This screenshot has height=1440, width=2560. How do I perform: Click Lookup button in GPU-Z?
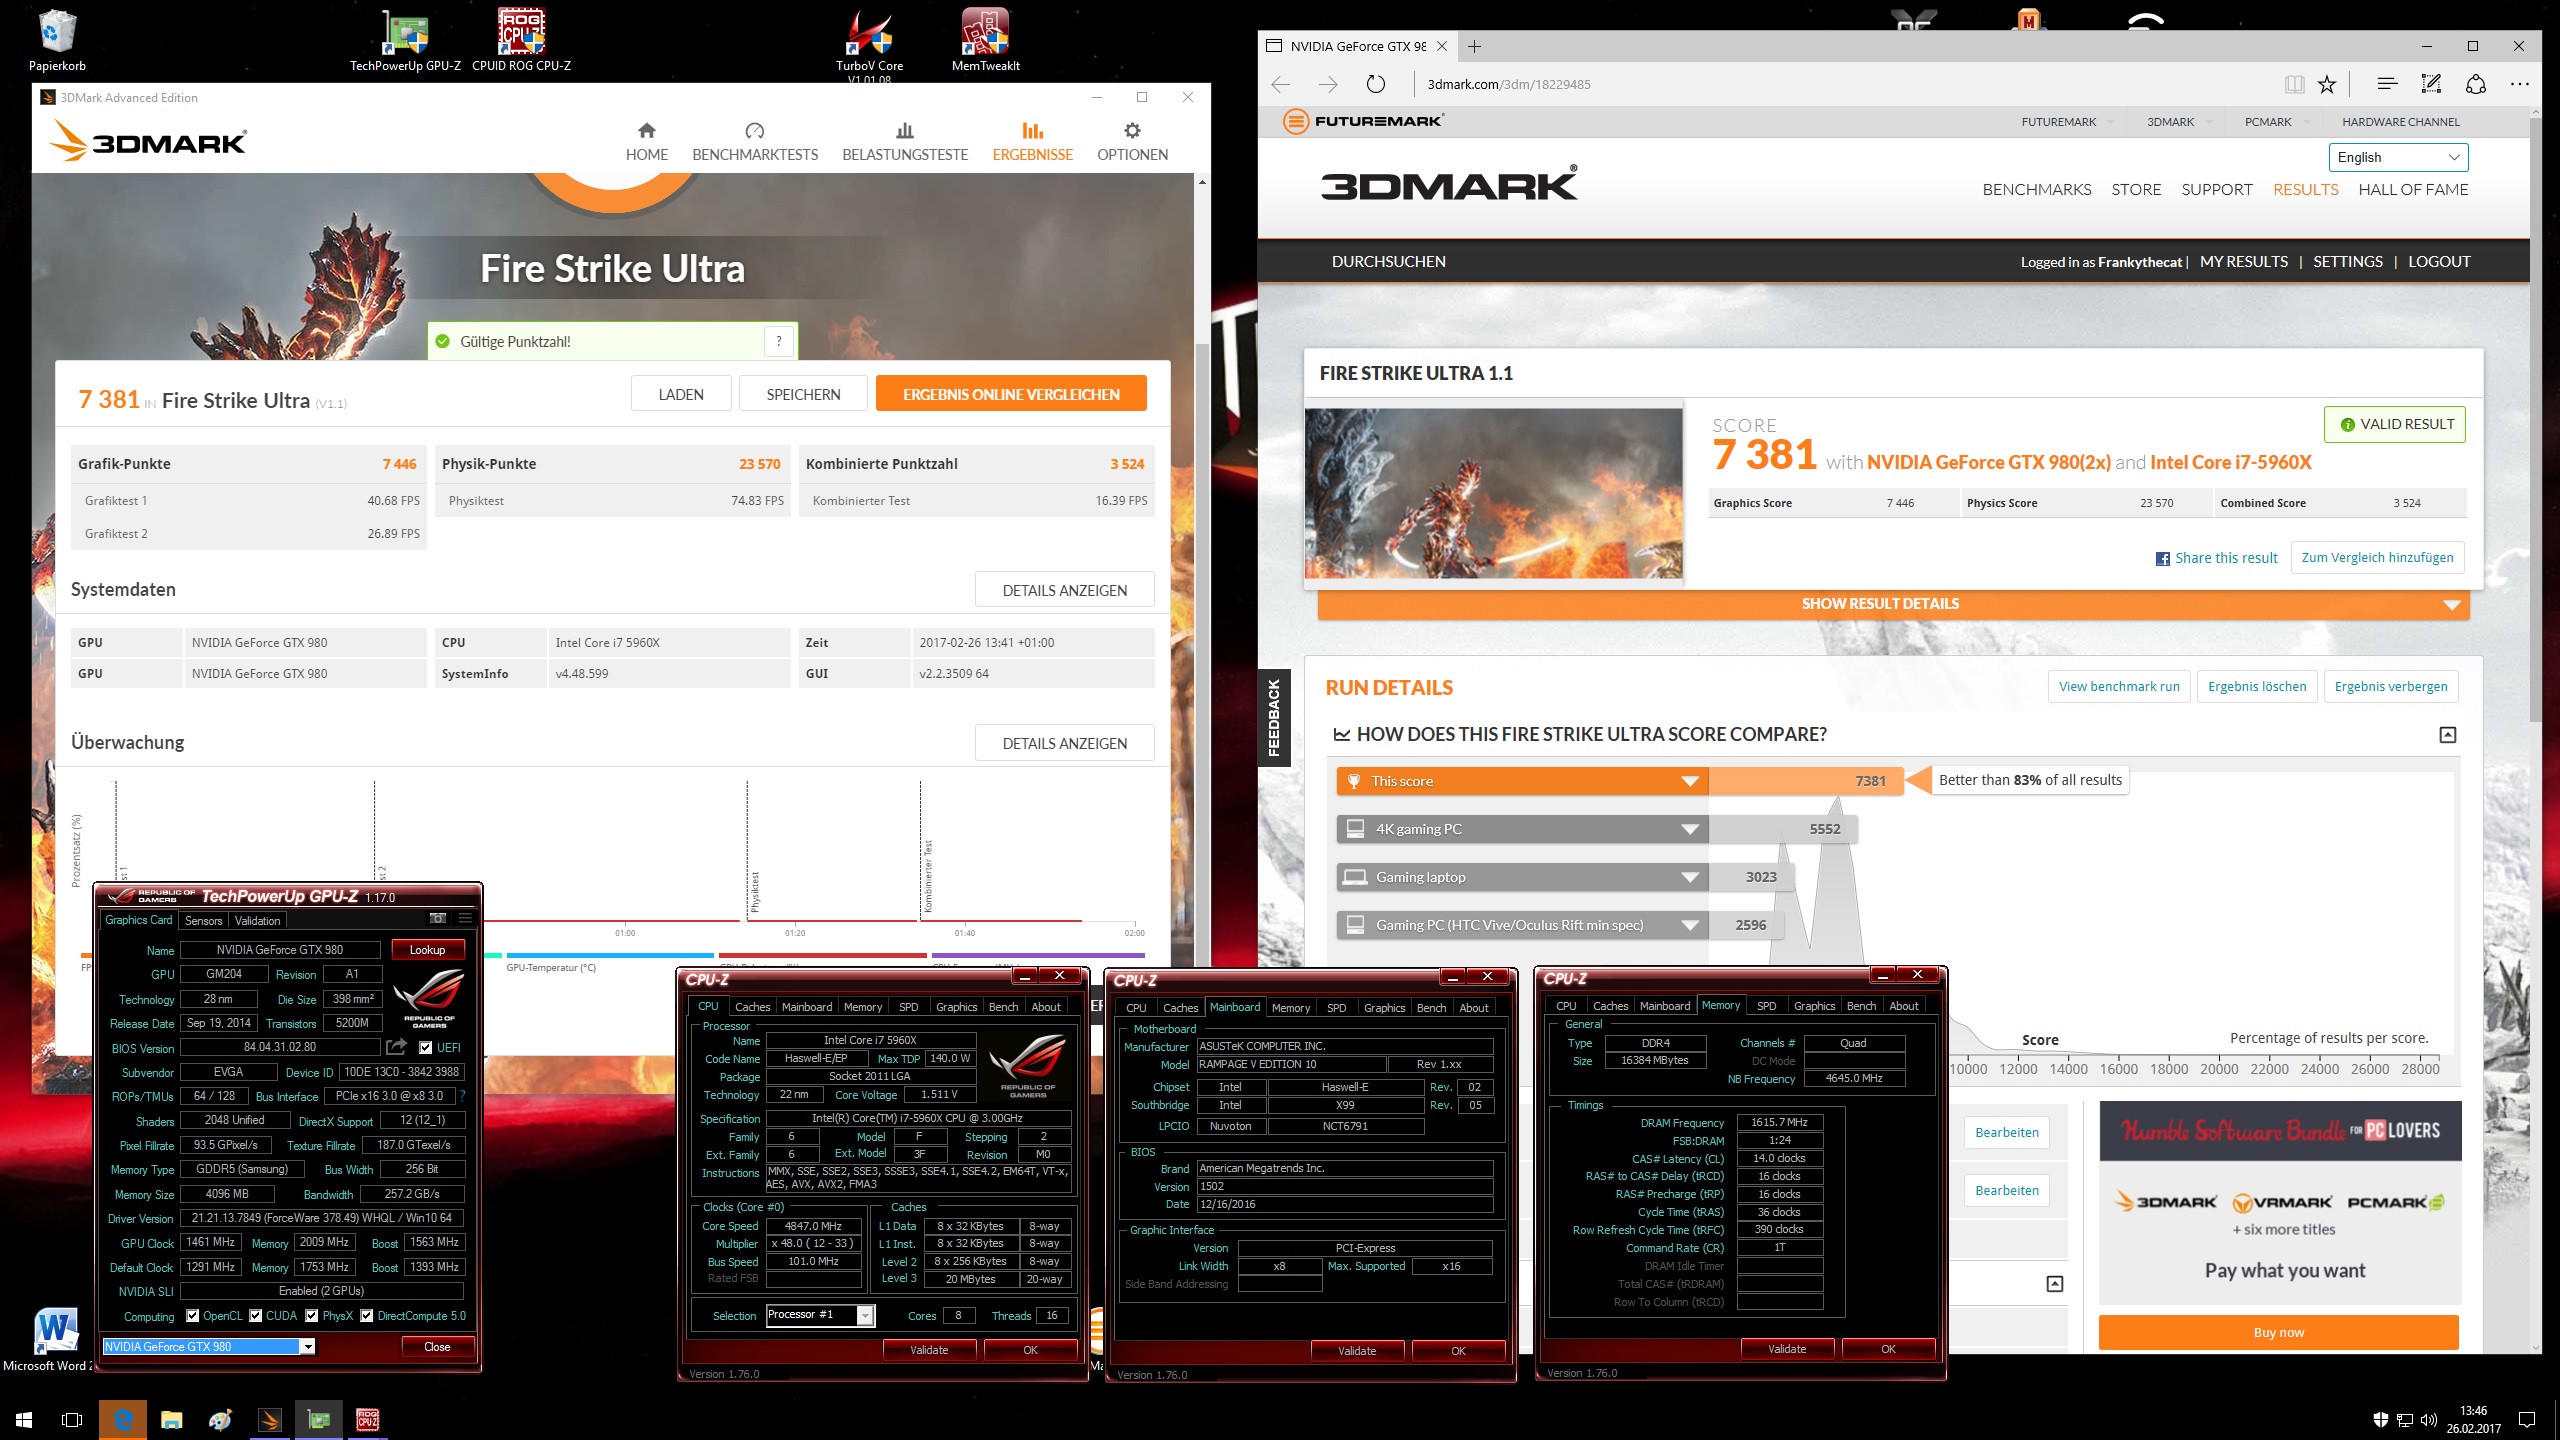(x=427, y=950)
